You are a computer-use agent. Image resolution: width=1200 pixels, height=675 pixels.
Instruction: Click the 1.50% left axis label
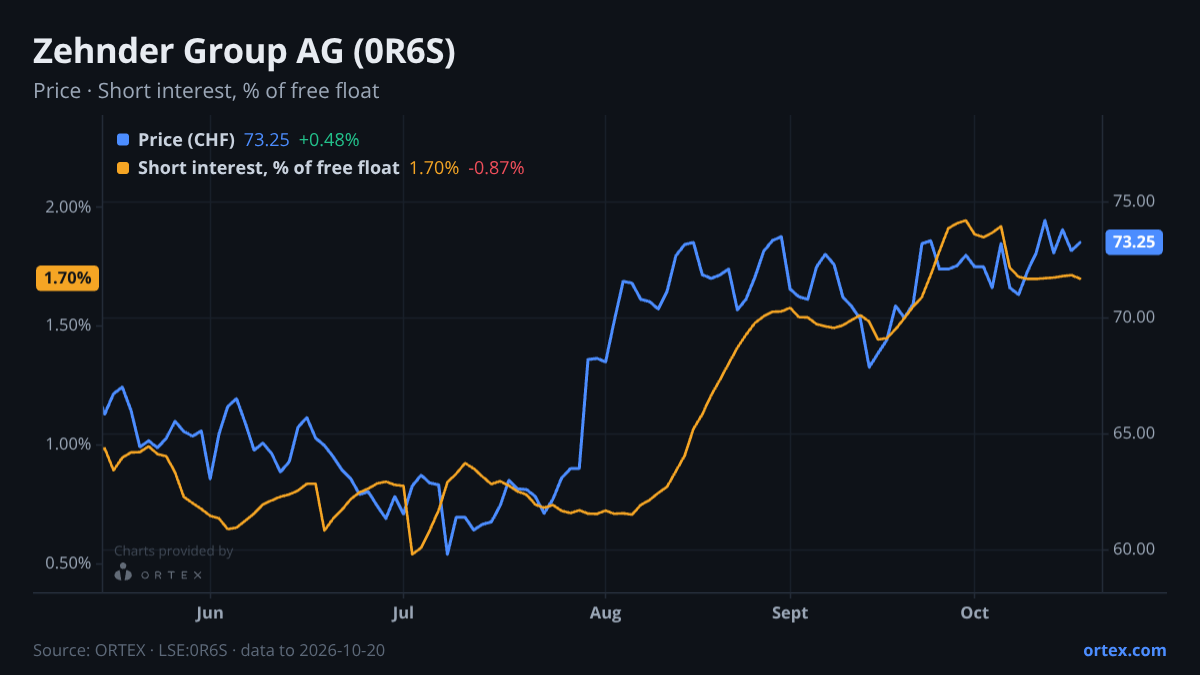tap(70, 326)
